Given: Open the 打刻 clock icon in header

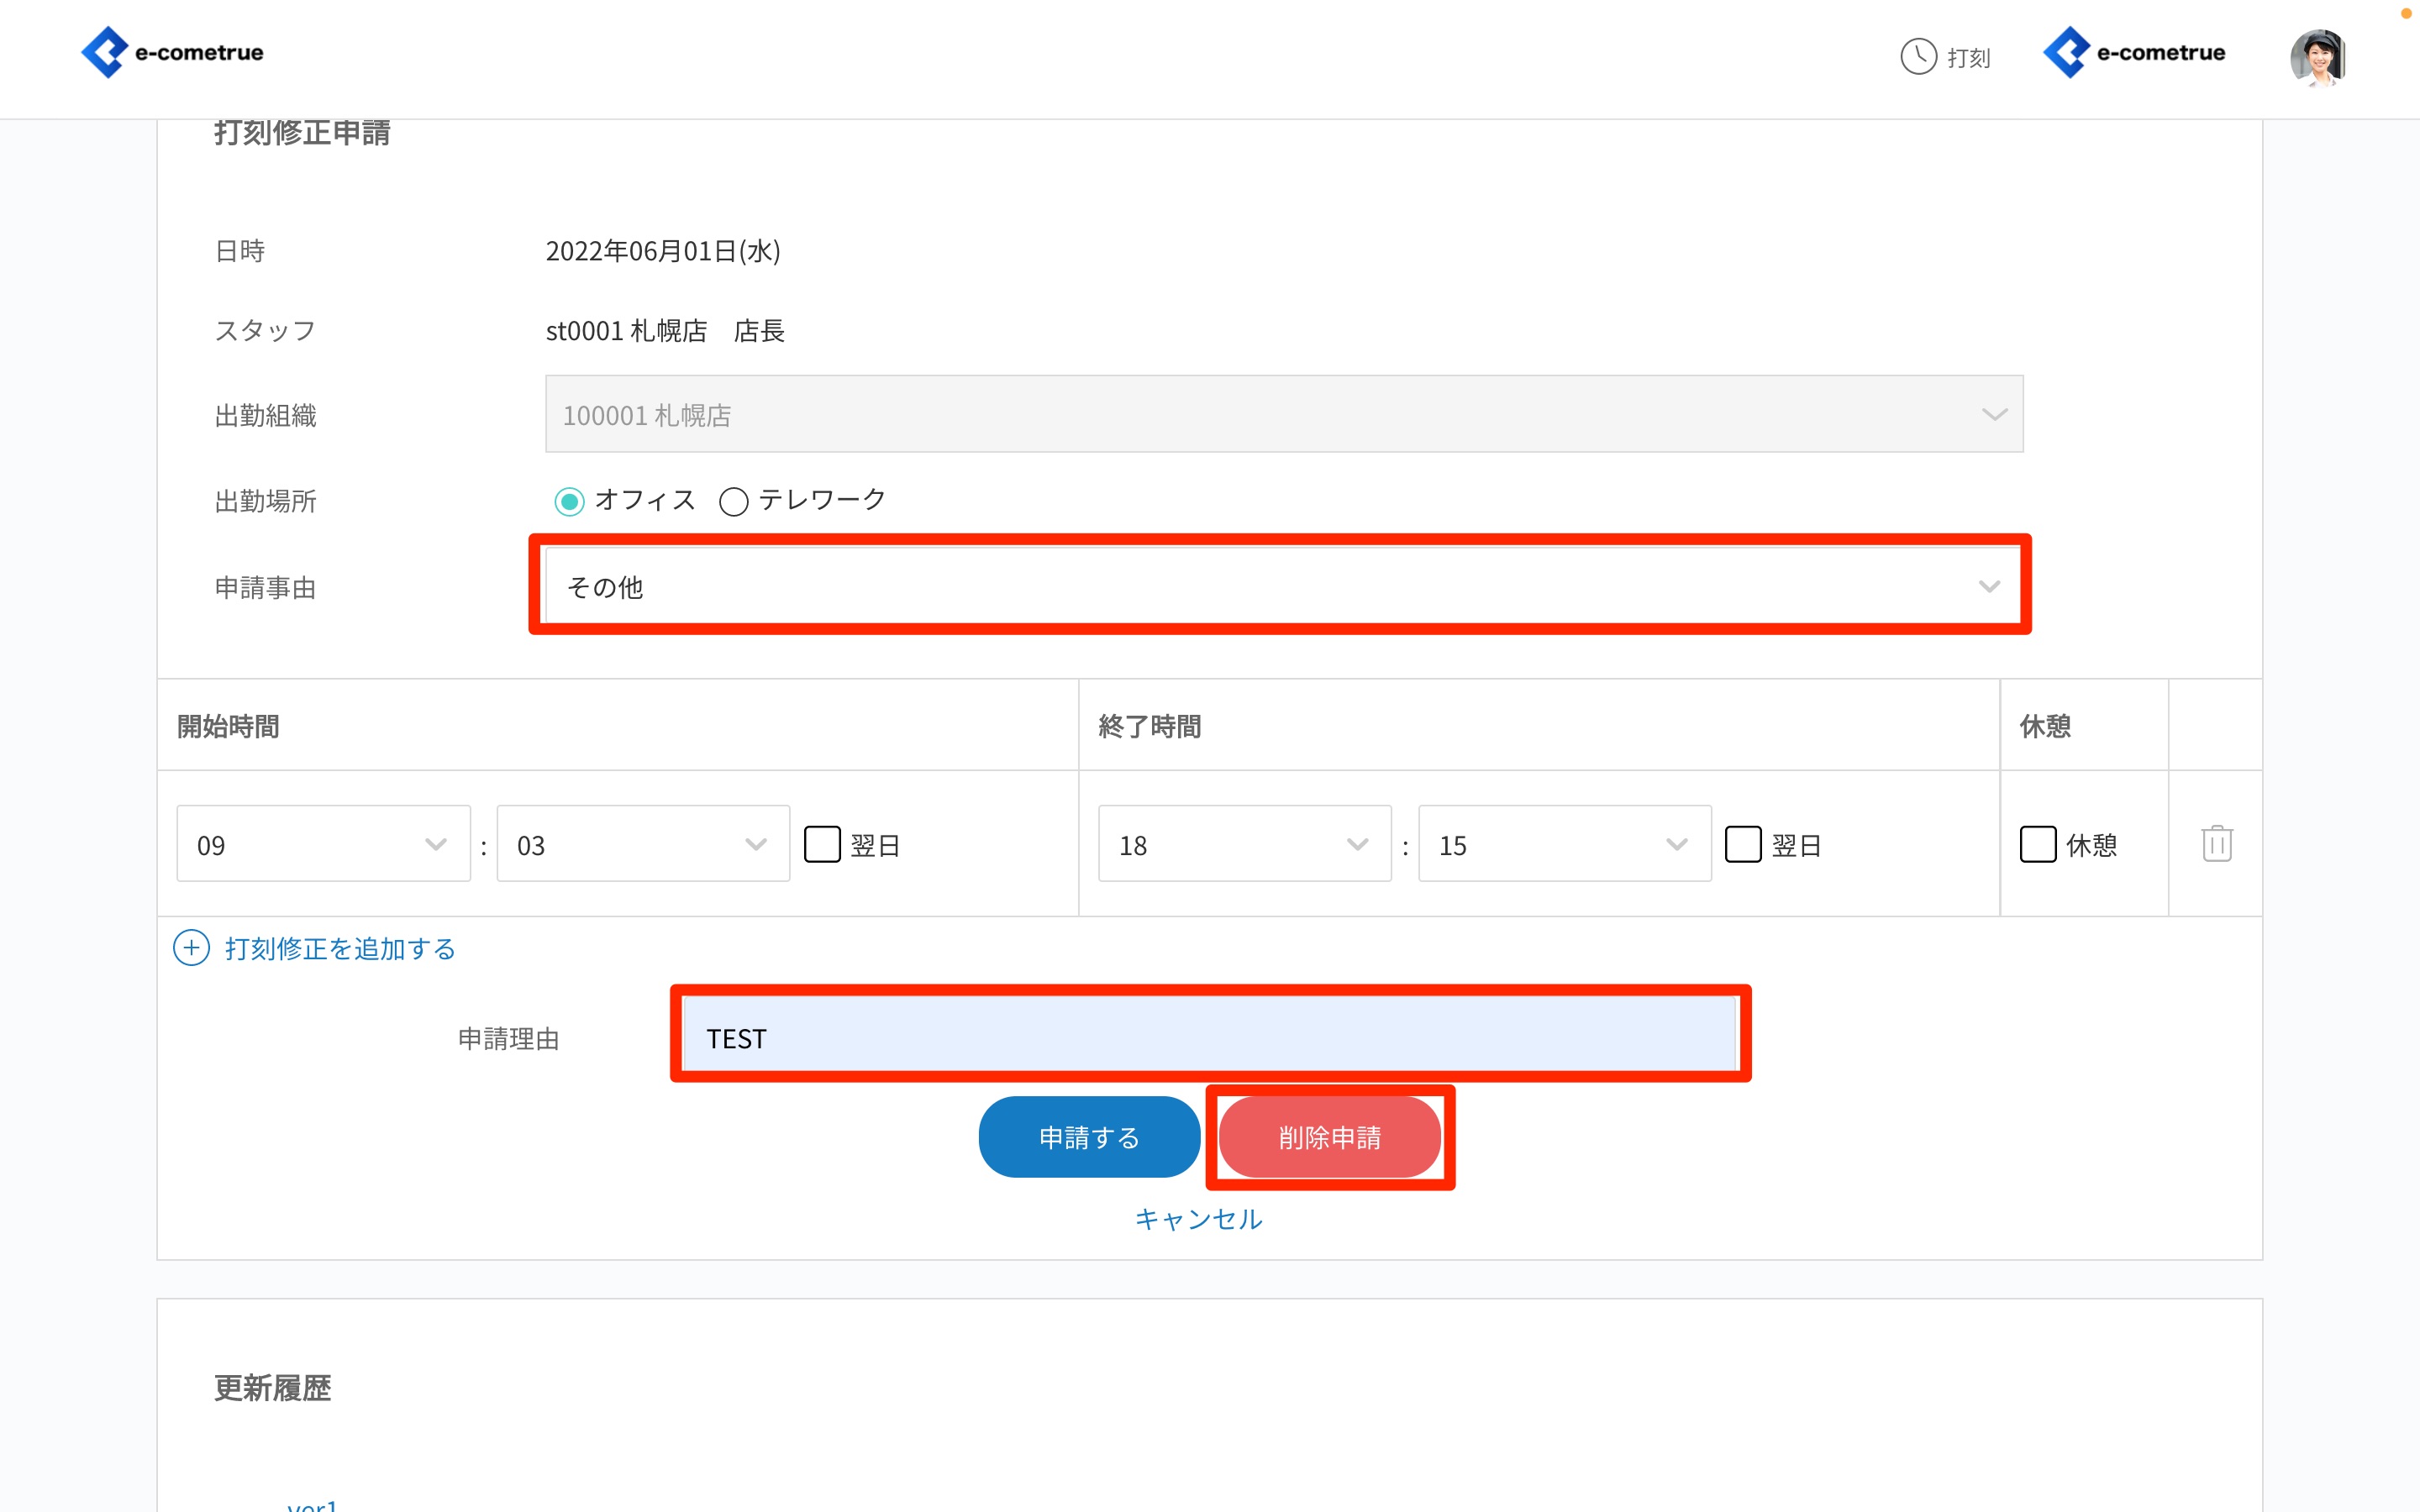Looking at the screenshot, I should pos(1918,56).
